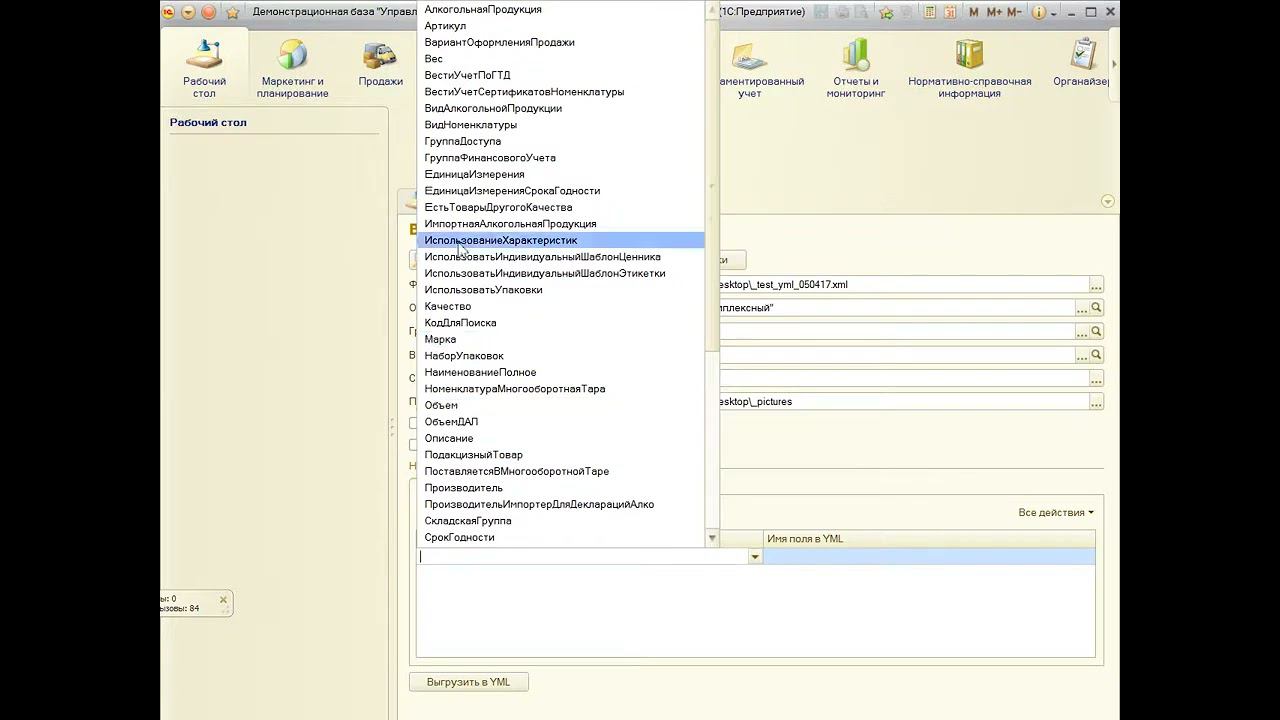Choose НаименованиеПолное item
Image resolution: width=1280 pixels, height=720 pixels.
click(x=560, y=372)
